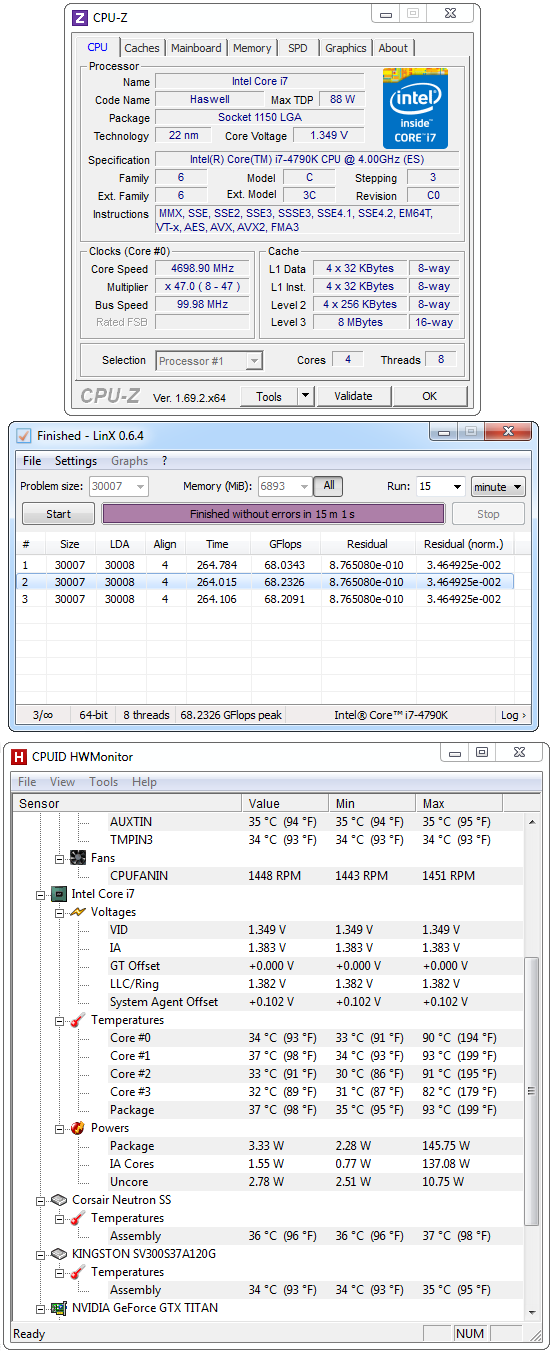
Task: Open the Settings menu in LinX
Action: (x=76, y=461)
